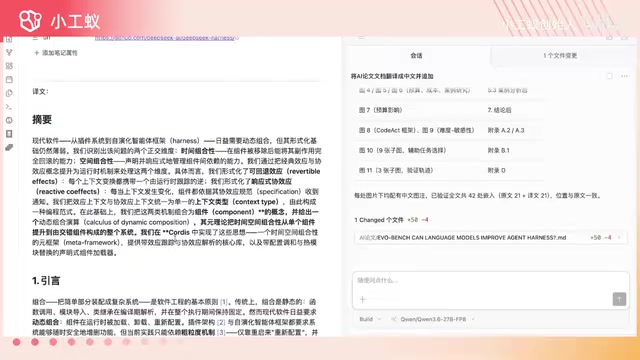Viewport: 640px width, 360px height.
Task: Click the model icon before Qwen/Qwen3.6-27B-FP8
Action: [x=394, y=319]
